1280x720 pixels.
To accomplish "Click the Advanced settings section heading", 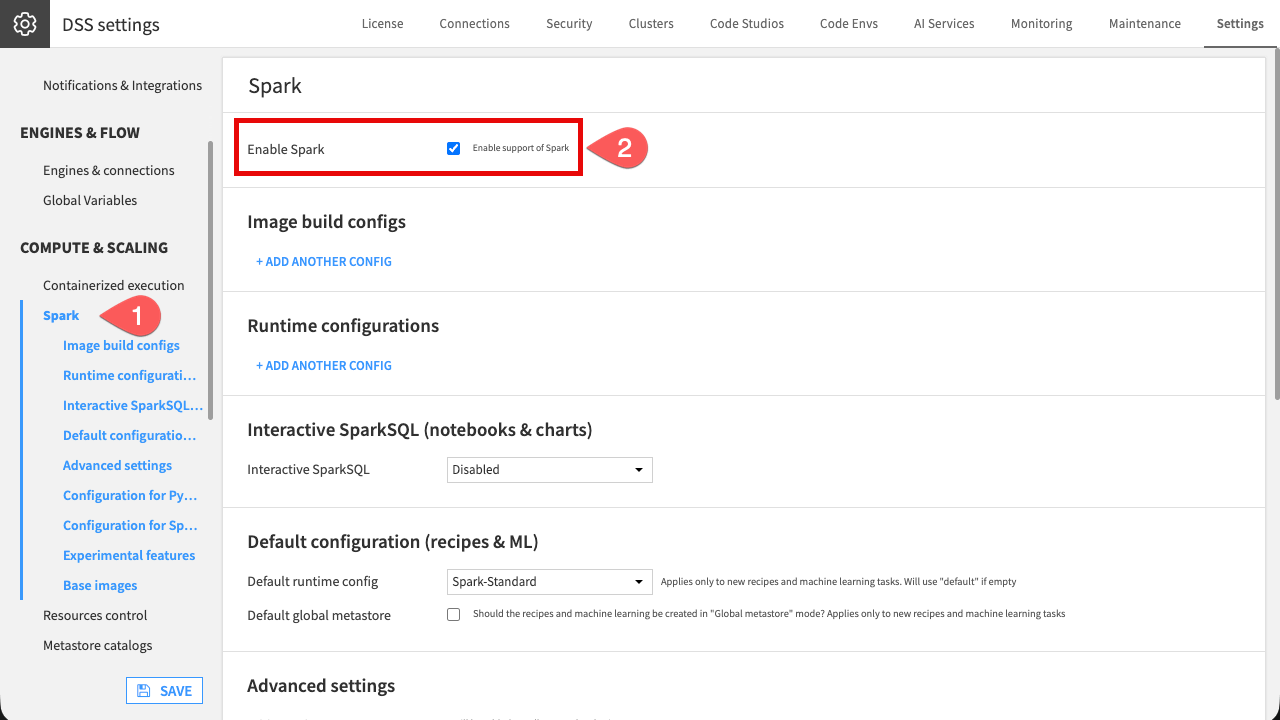I will pyautogui.click(x=321, y=685).
